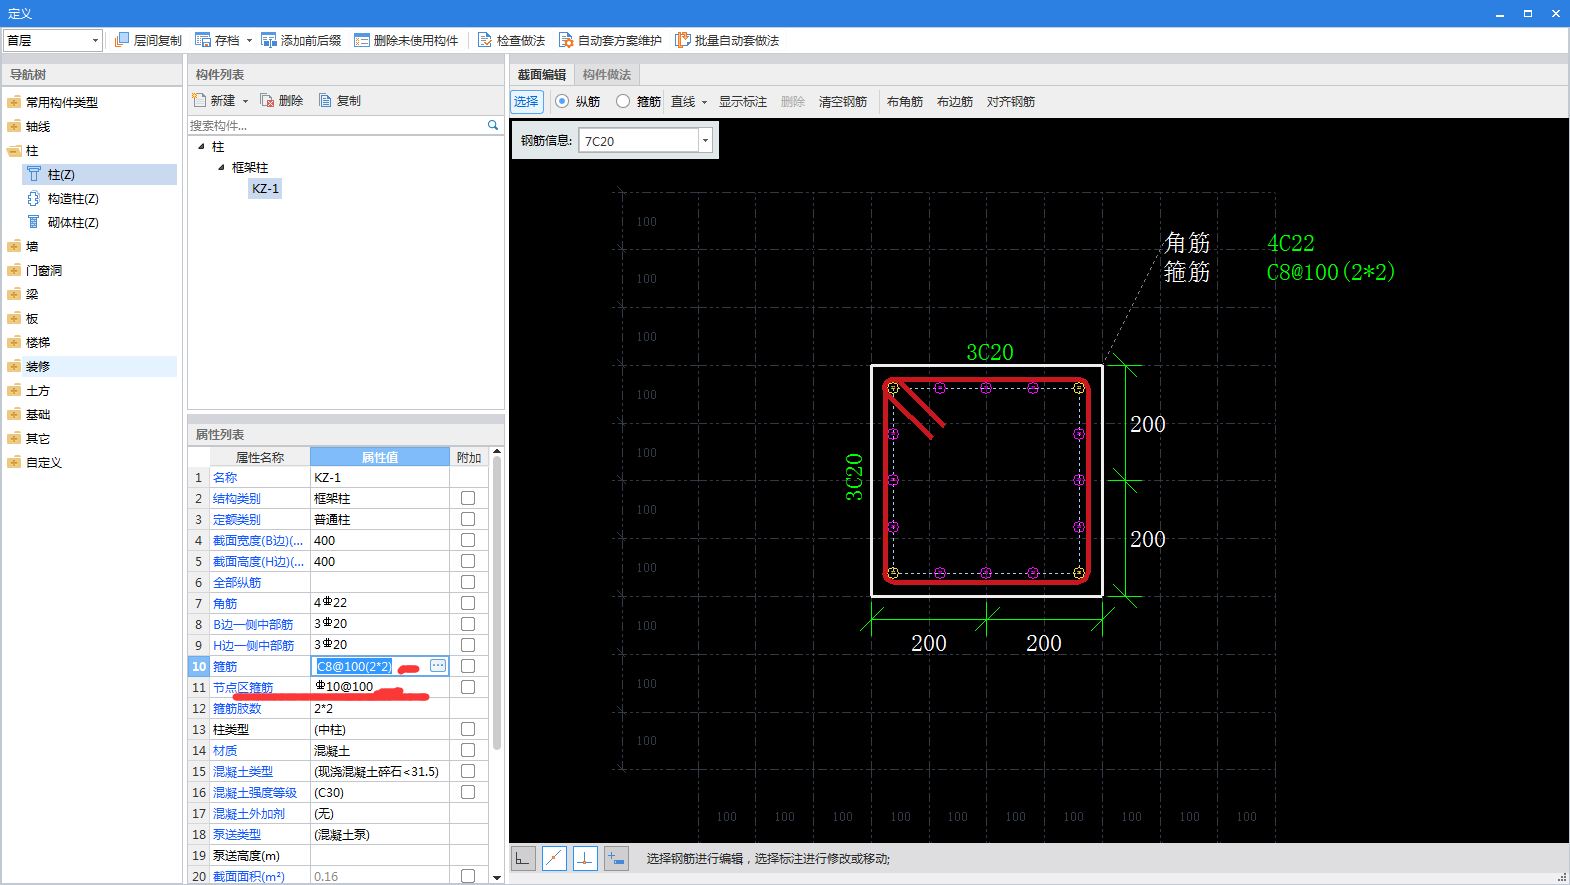Click the 添加前后缀 icon
The height and width of the screenshot is (885, 1570).
point(269,40)
